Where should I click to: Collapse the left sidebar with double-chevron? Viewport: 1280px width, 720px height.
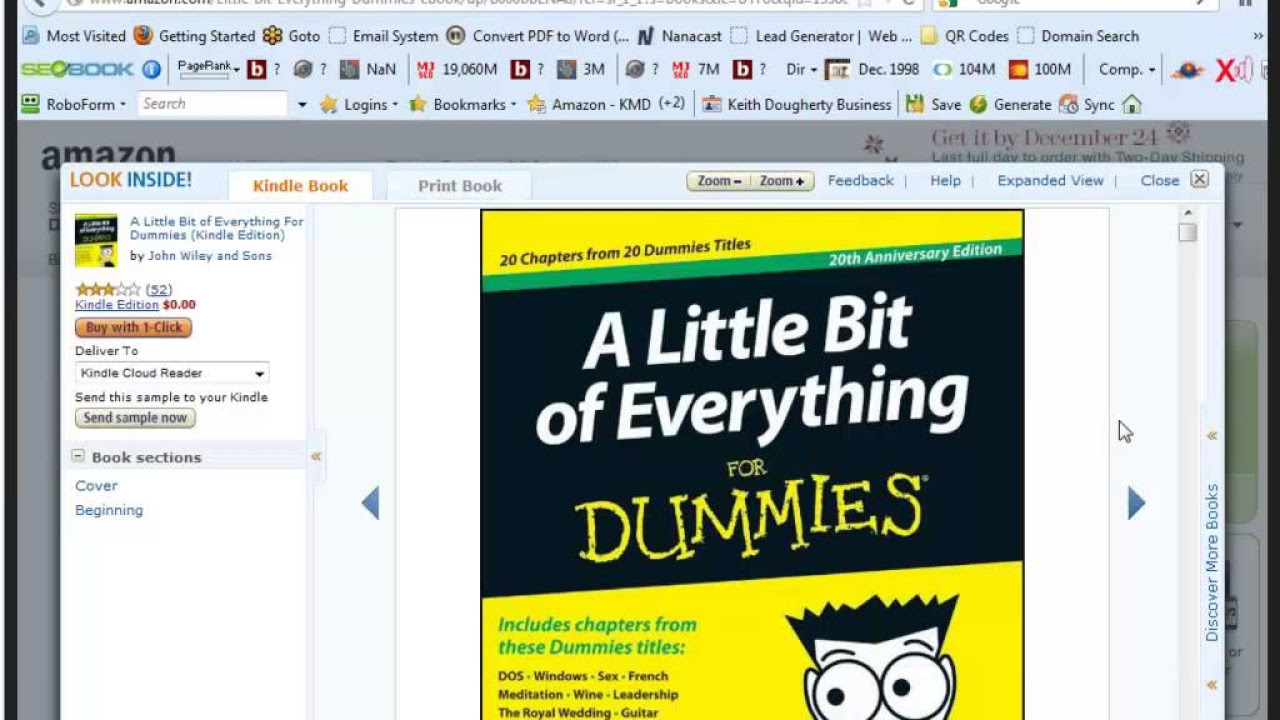316,456
